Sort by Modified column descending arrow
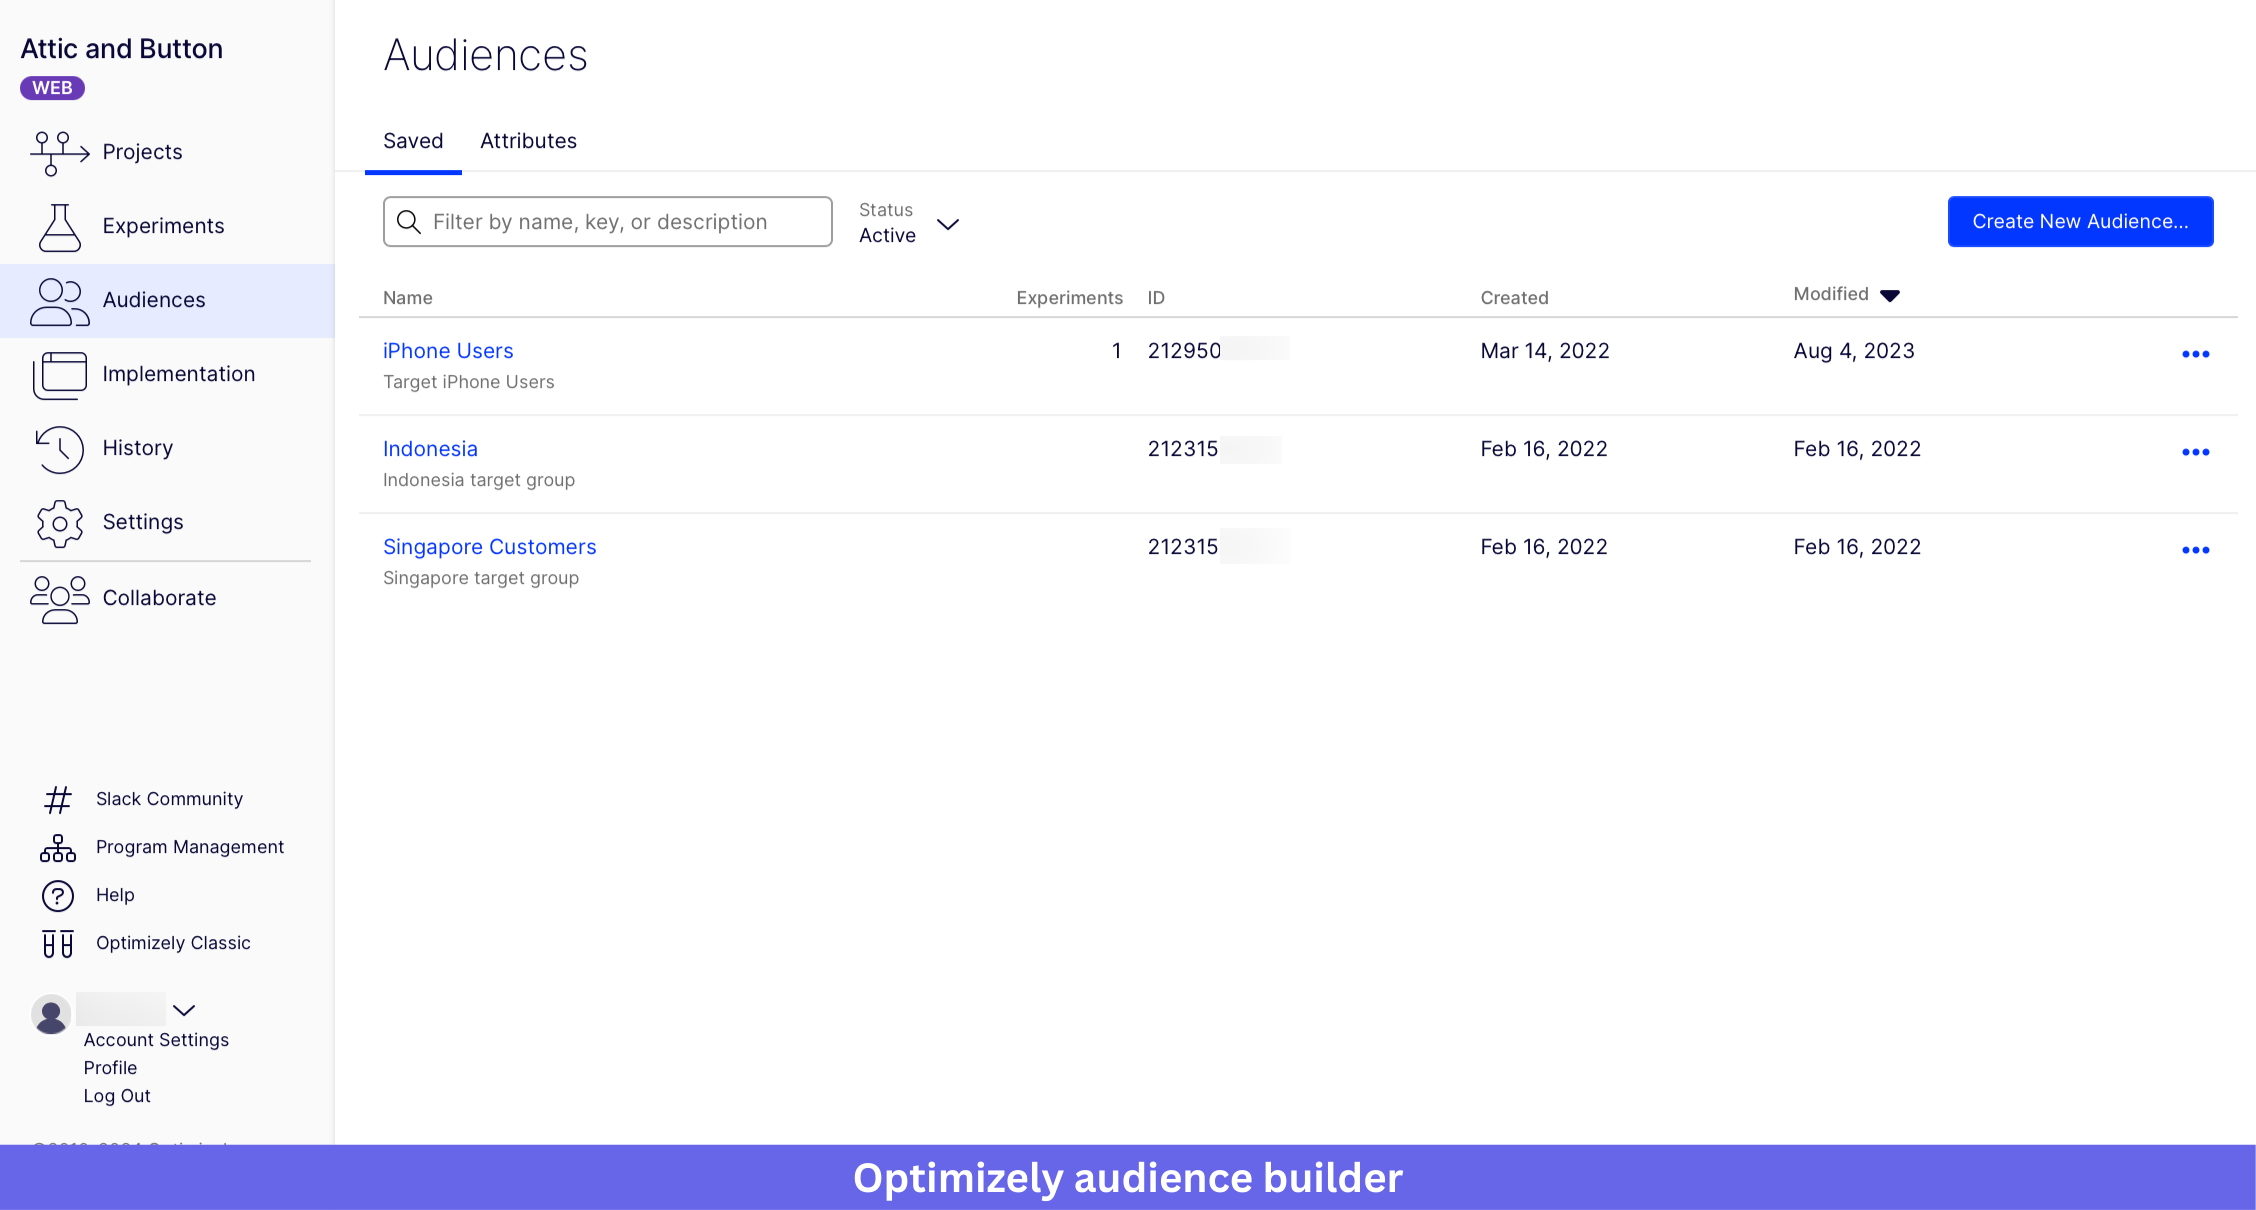The height and width of the screenshot is (1210, 2256). tap(1890, 295)
